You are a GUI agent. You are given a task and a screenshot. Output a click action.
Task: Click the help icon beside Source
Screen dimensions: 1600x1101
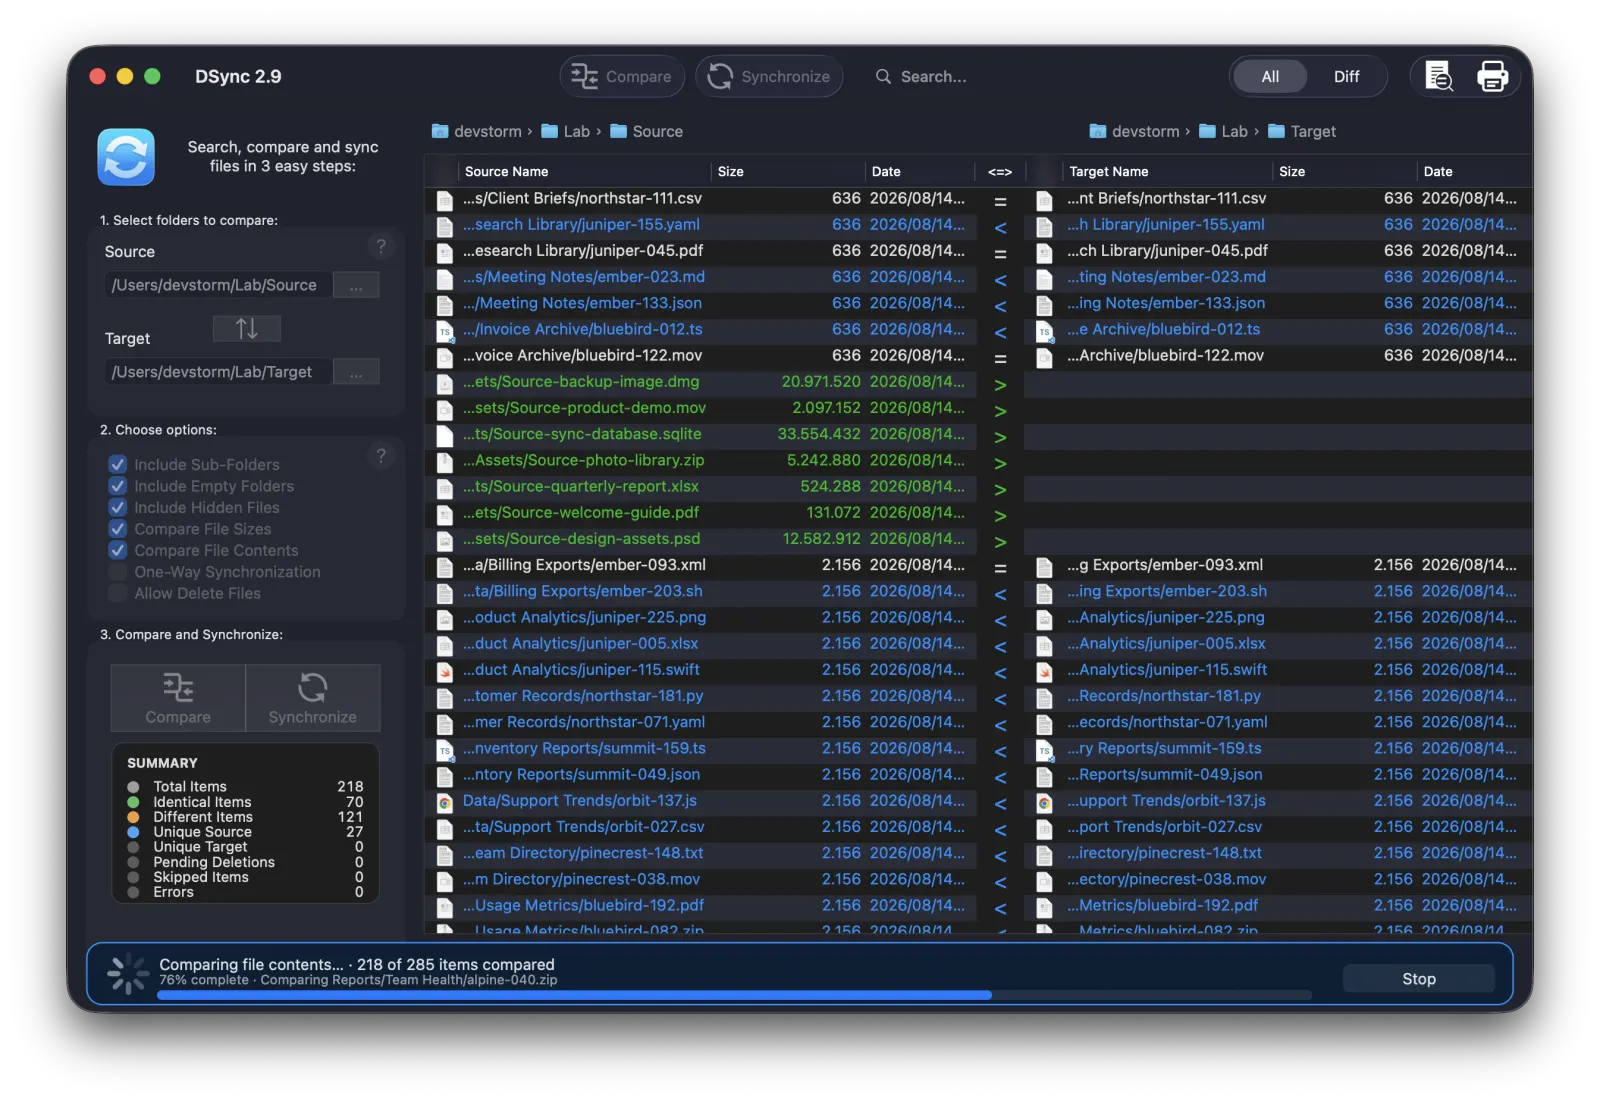[x=380, y=246]
